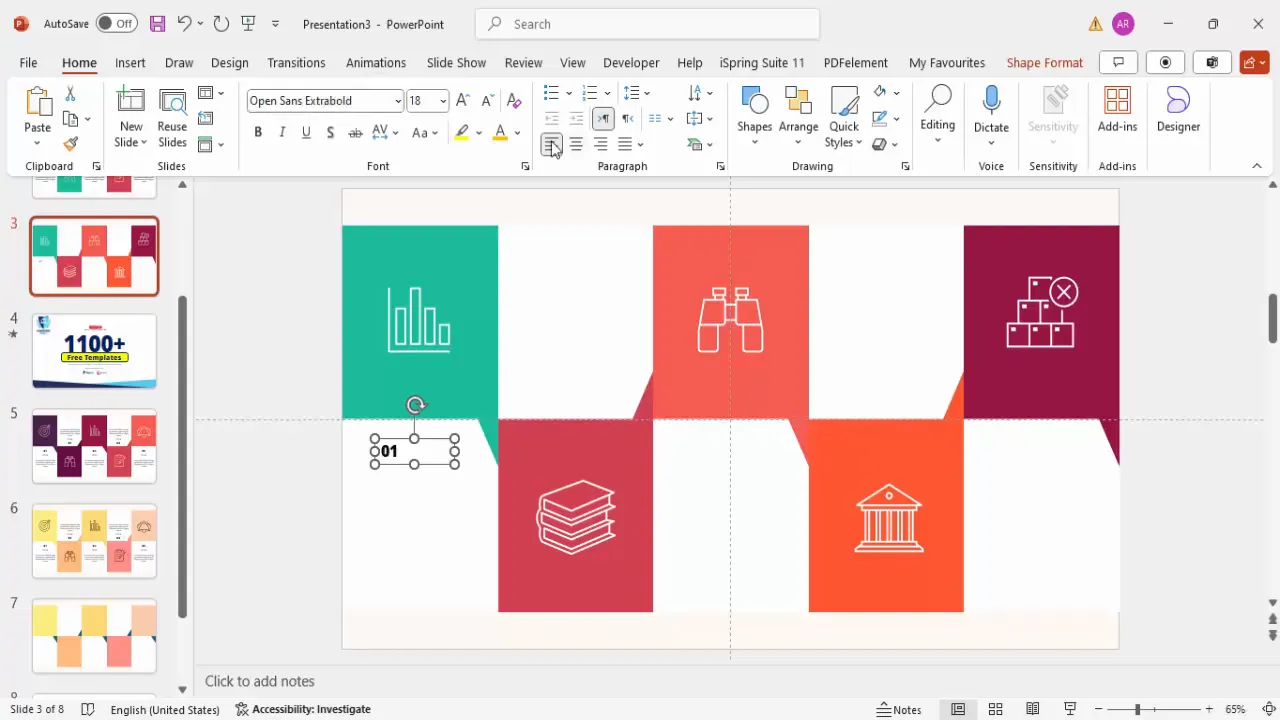
Task: Switch to Reading View
Action: click(x=1032, y=709)
